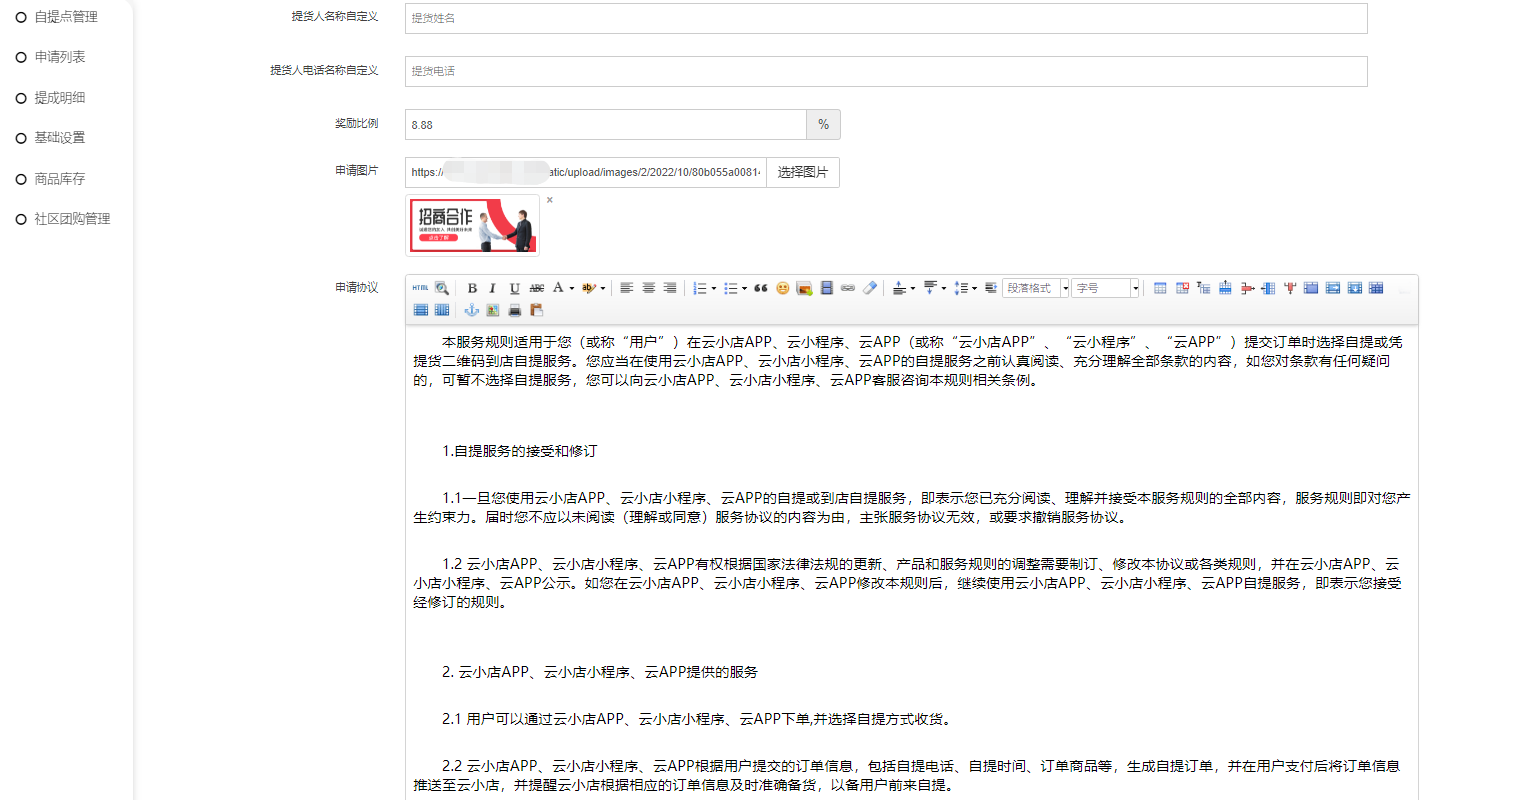The image size is (1529, 800).
Task: Remove the uploaded 招商合作 image
Action: [x=549, y=200]
